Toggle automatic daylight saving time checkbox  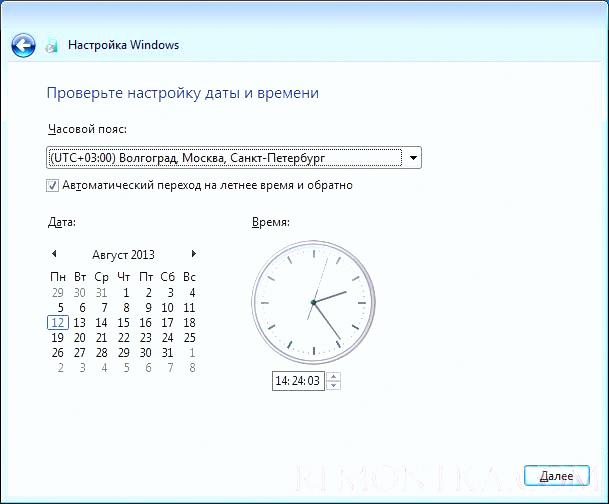[x=52, y=185]
